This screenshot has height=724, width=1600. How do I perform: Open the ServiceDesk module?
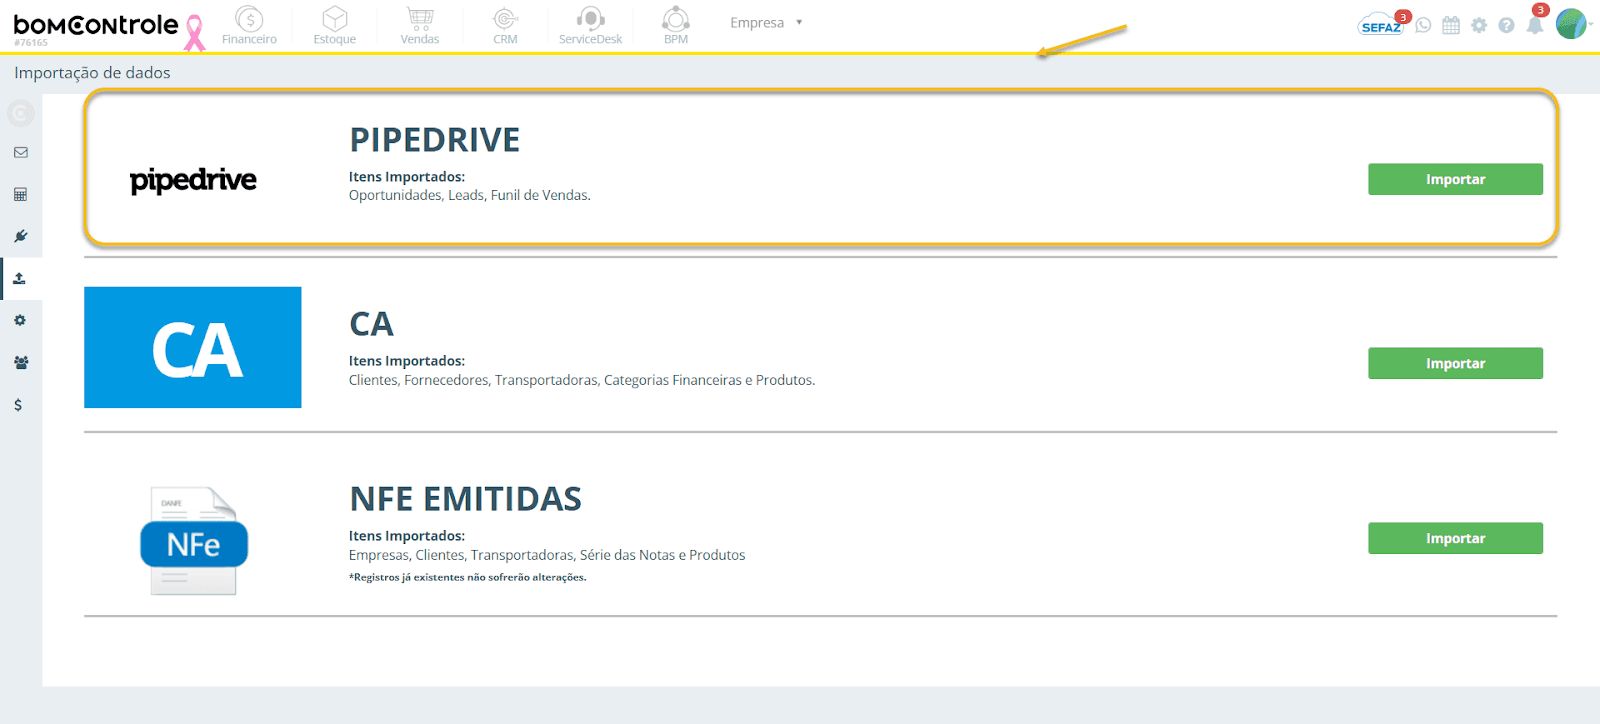pos(590,25)
